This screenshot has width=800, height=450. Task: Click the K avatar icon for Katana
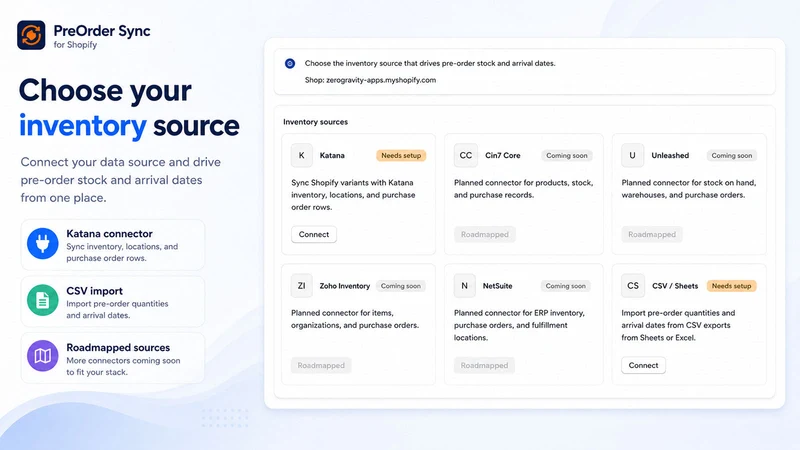(x=302, y=156)
